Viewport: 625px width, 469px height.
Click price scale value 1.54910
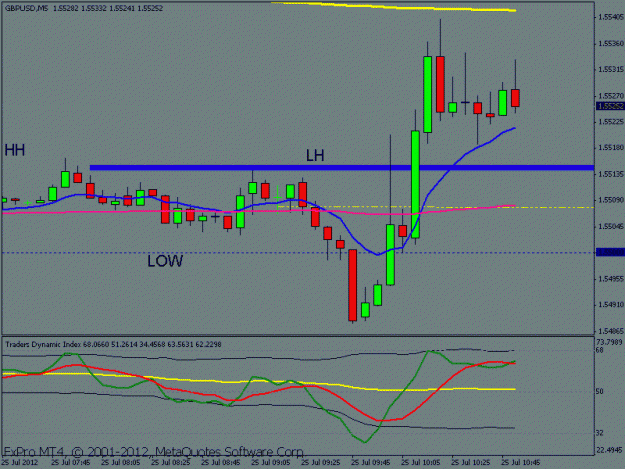pos(610,305)
